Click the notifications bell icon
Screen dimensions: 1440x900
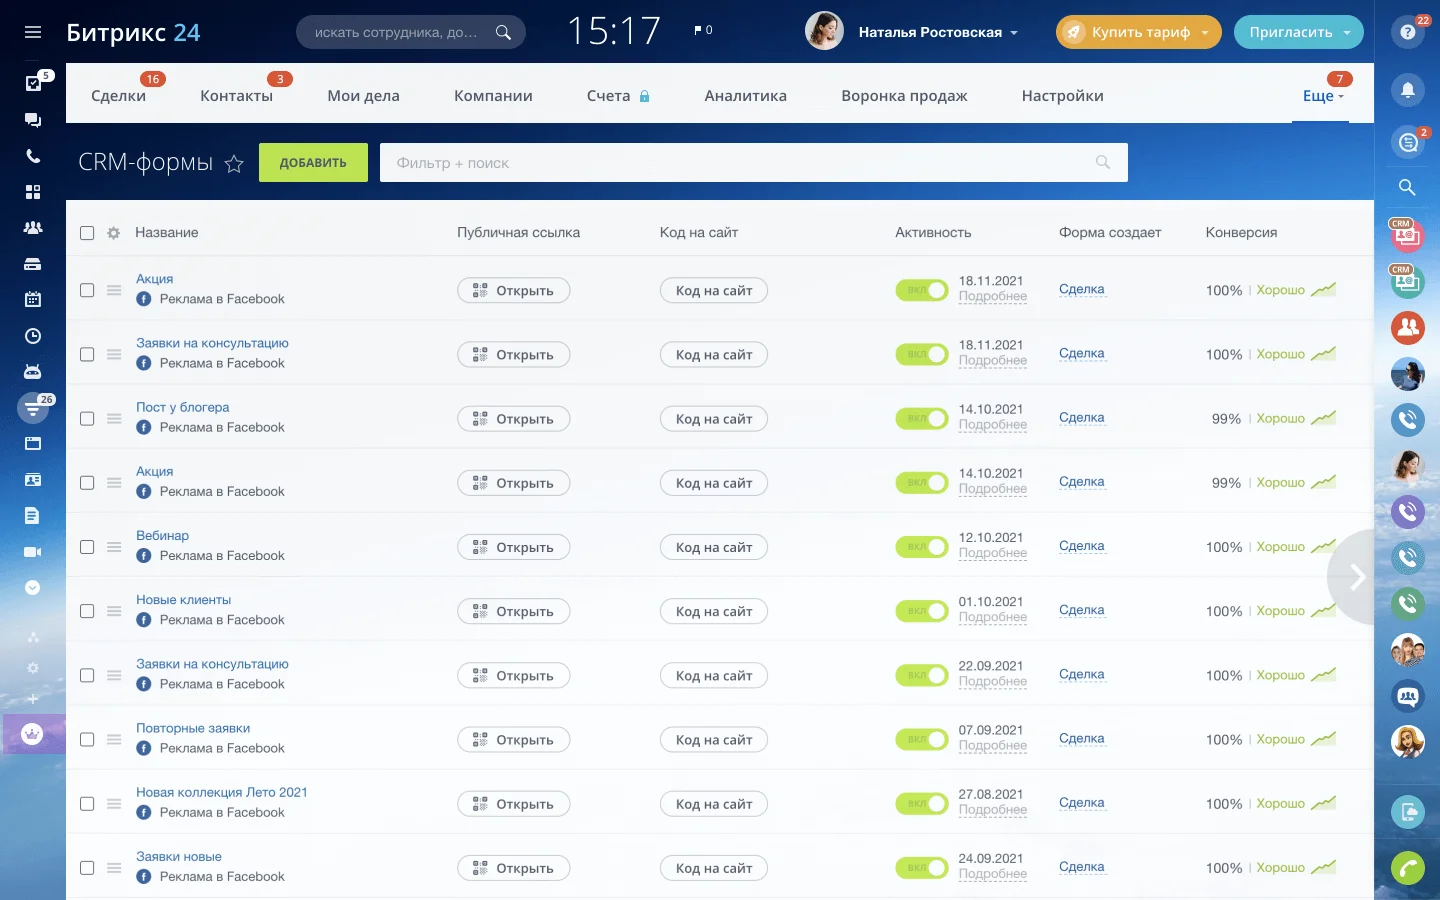tap(1407, 90)
